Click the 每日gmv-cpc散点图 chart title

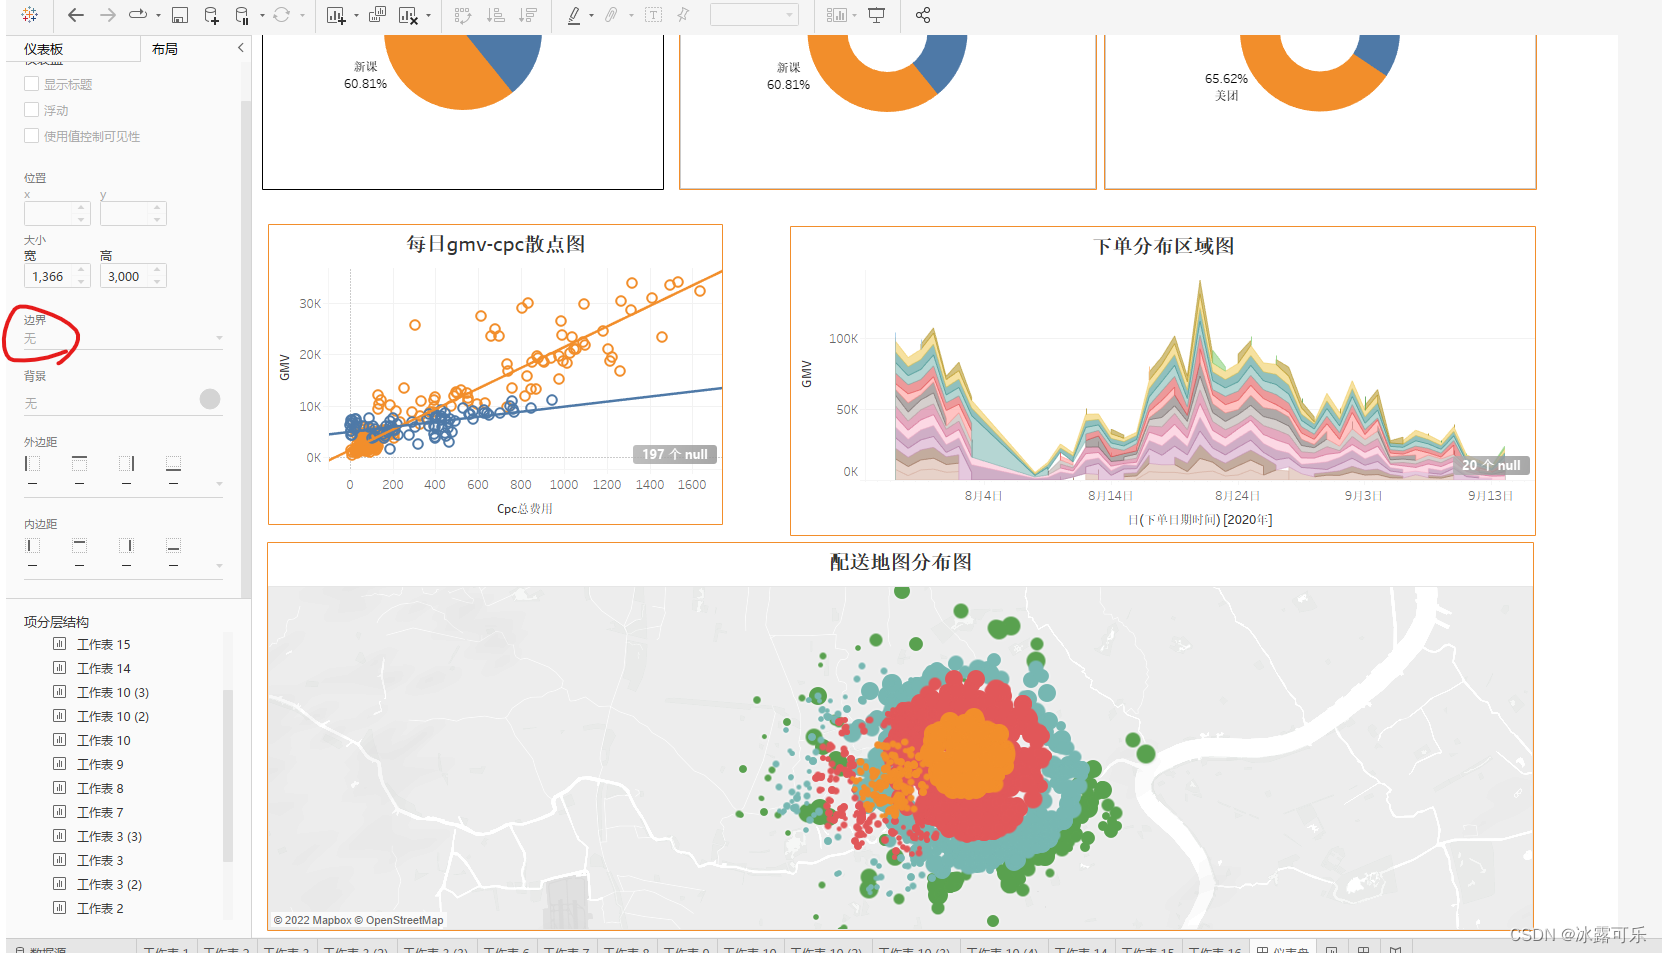(496, 244)
